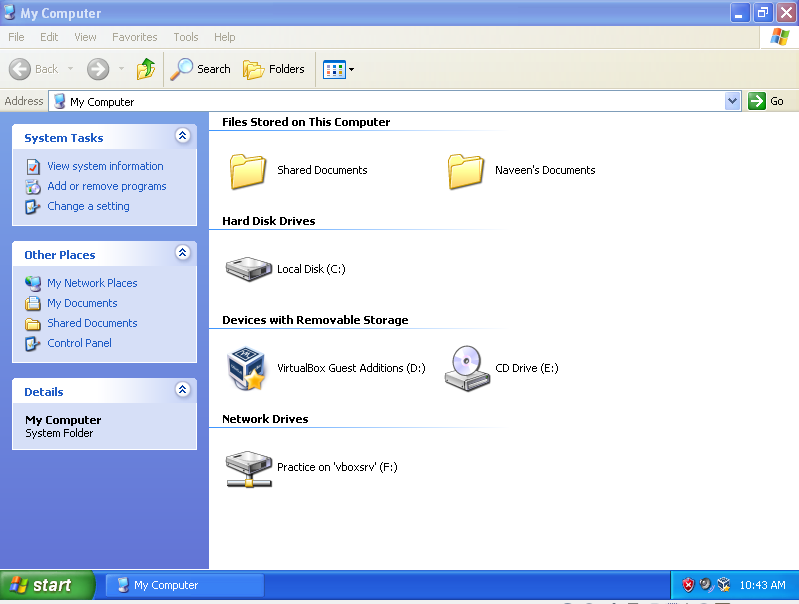
Task: Go back using the Back arrow button
Action: 20,69
